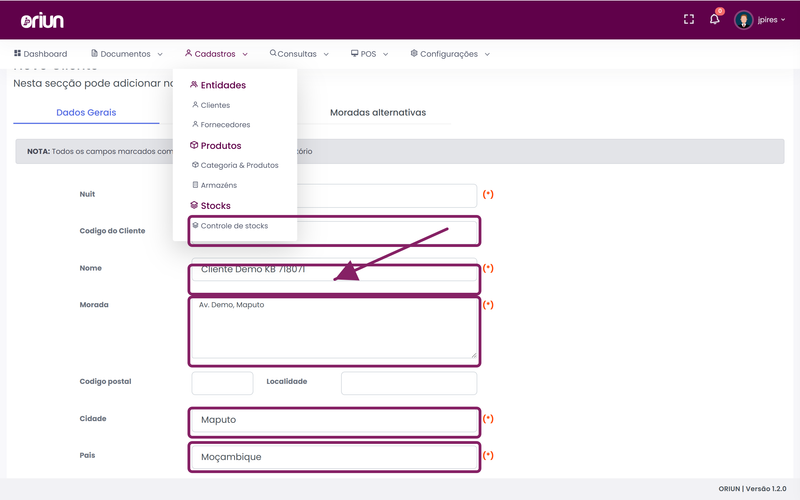Go to Dashboard
The image size is (800, 500).
(40, 54)
